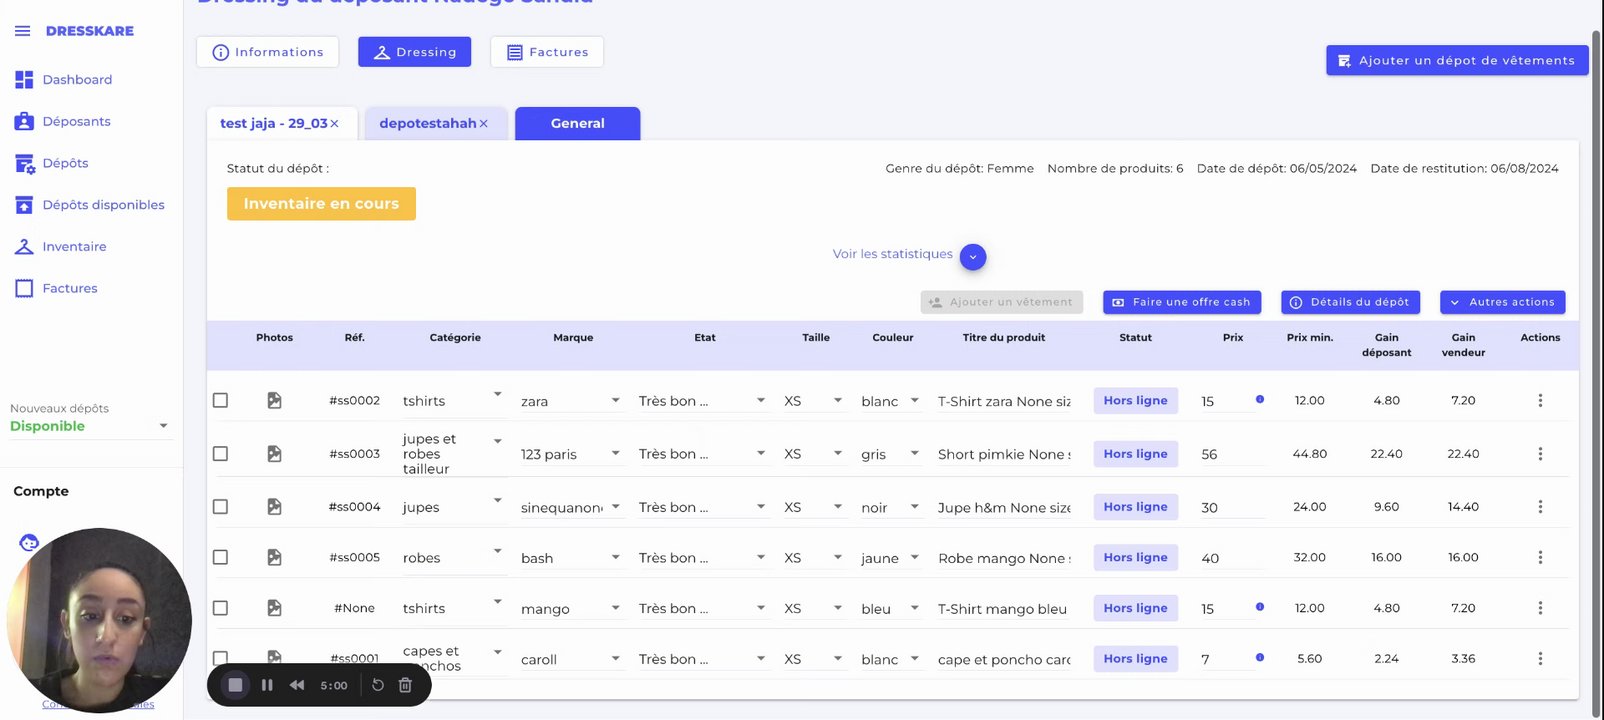Open brand dropdown showing zara
Viewport: 1604px width, 720px height.
[615, 400]
